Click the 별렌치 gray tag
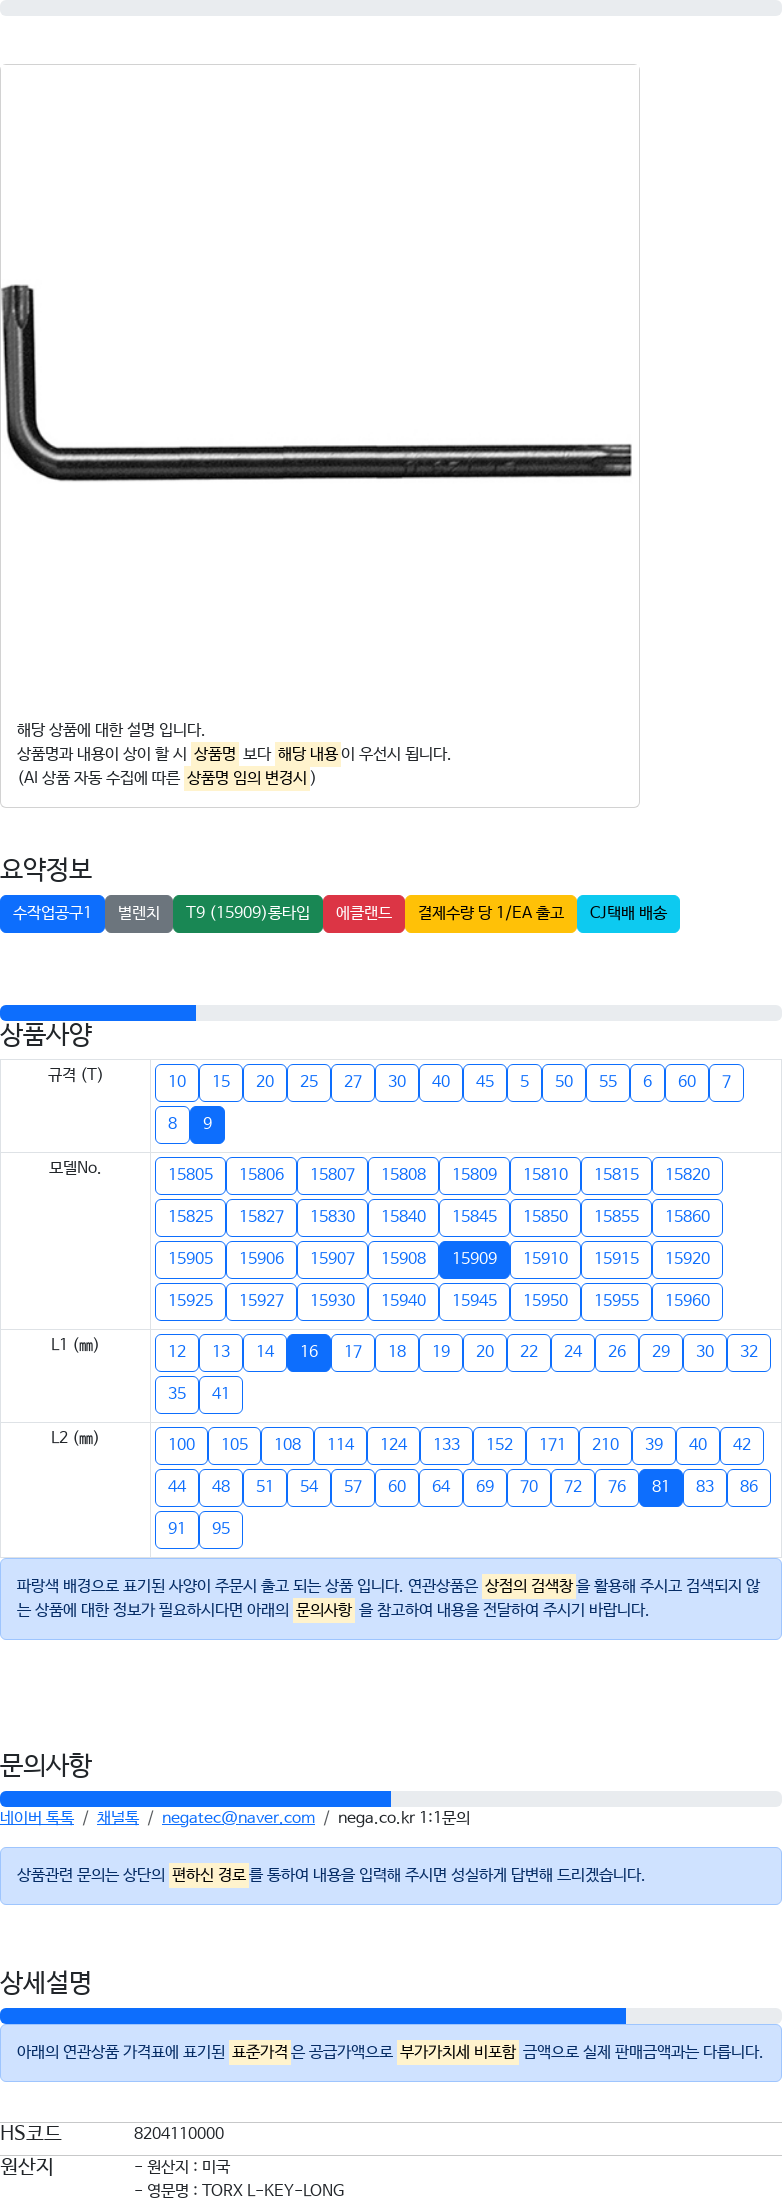Viewport: 782px width, 2204px height. coord(139,914)
